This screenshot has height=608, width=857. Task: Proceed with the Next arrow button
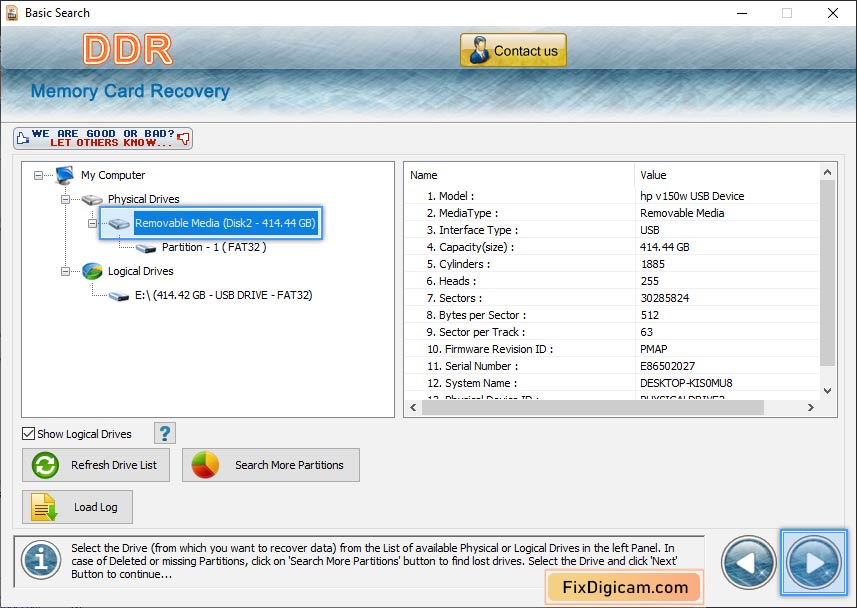click(x=814, y=563)
